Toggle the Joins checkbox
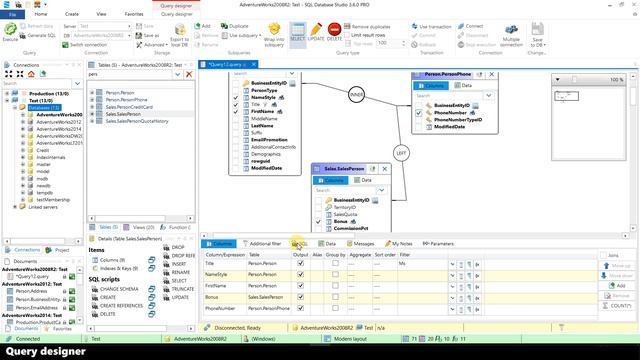Screen dimensions: 640x360 603,255
